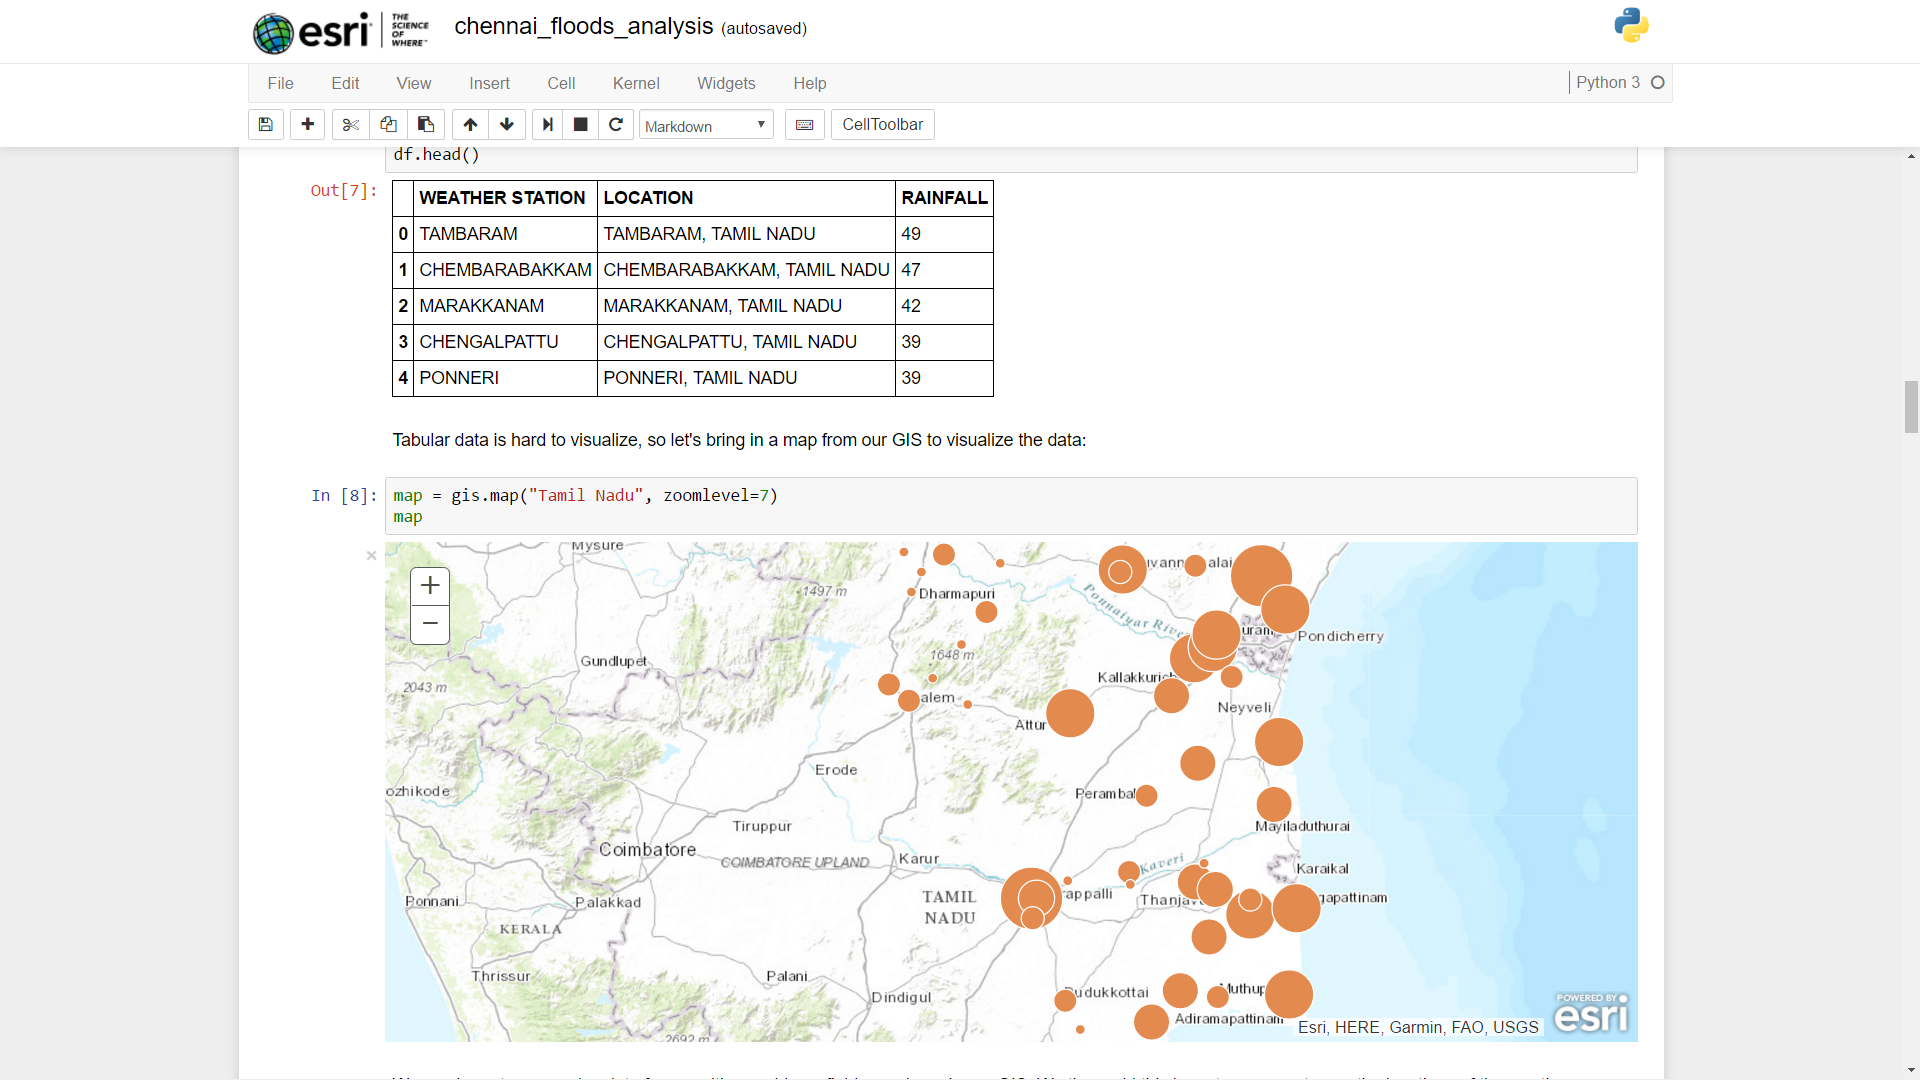The width and height of the screenshot is (1920, 1080).
Task: Click the Python 3 kernel label
Action: pyautogui.click(x=1608, y=82)
